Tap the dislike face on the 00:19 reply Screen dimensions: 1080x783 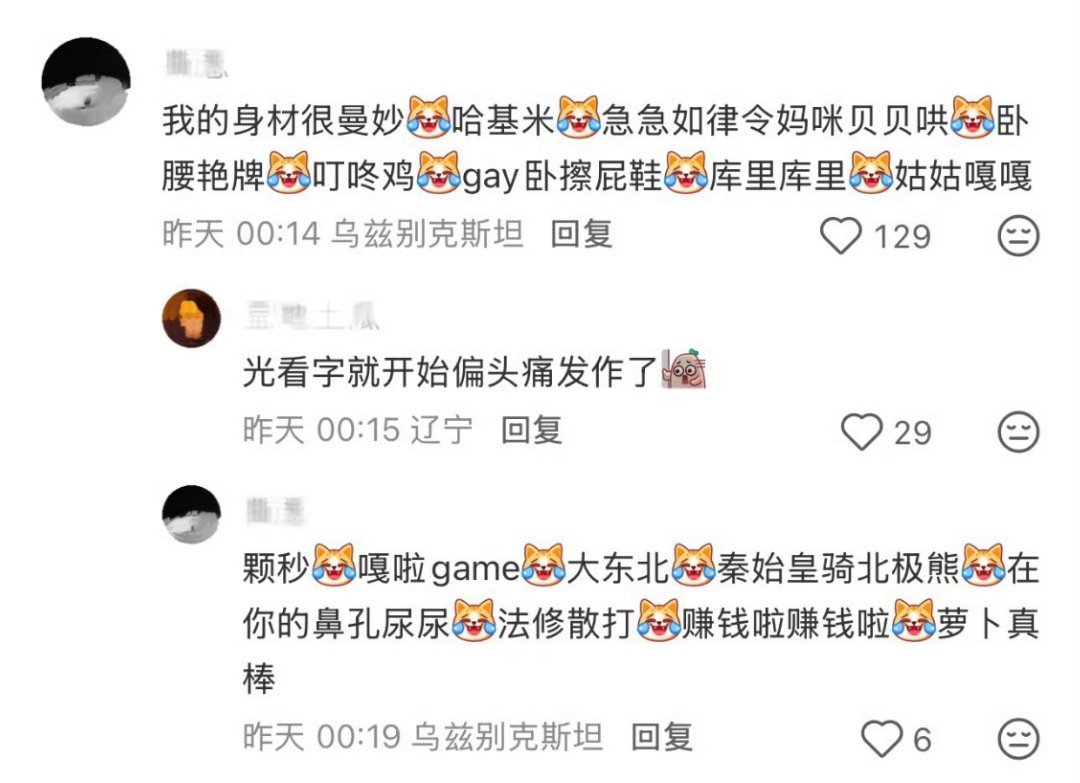pos(1019,739)
